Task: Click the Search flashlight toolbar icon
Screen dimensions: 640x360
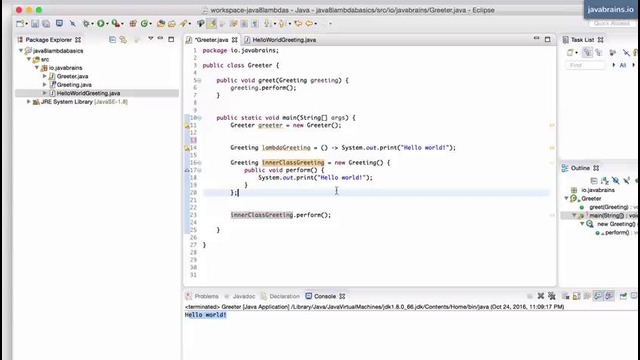Action: (x=183, y=24)
